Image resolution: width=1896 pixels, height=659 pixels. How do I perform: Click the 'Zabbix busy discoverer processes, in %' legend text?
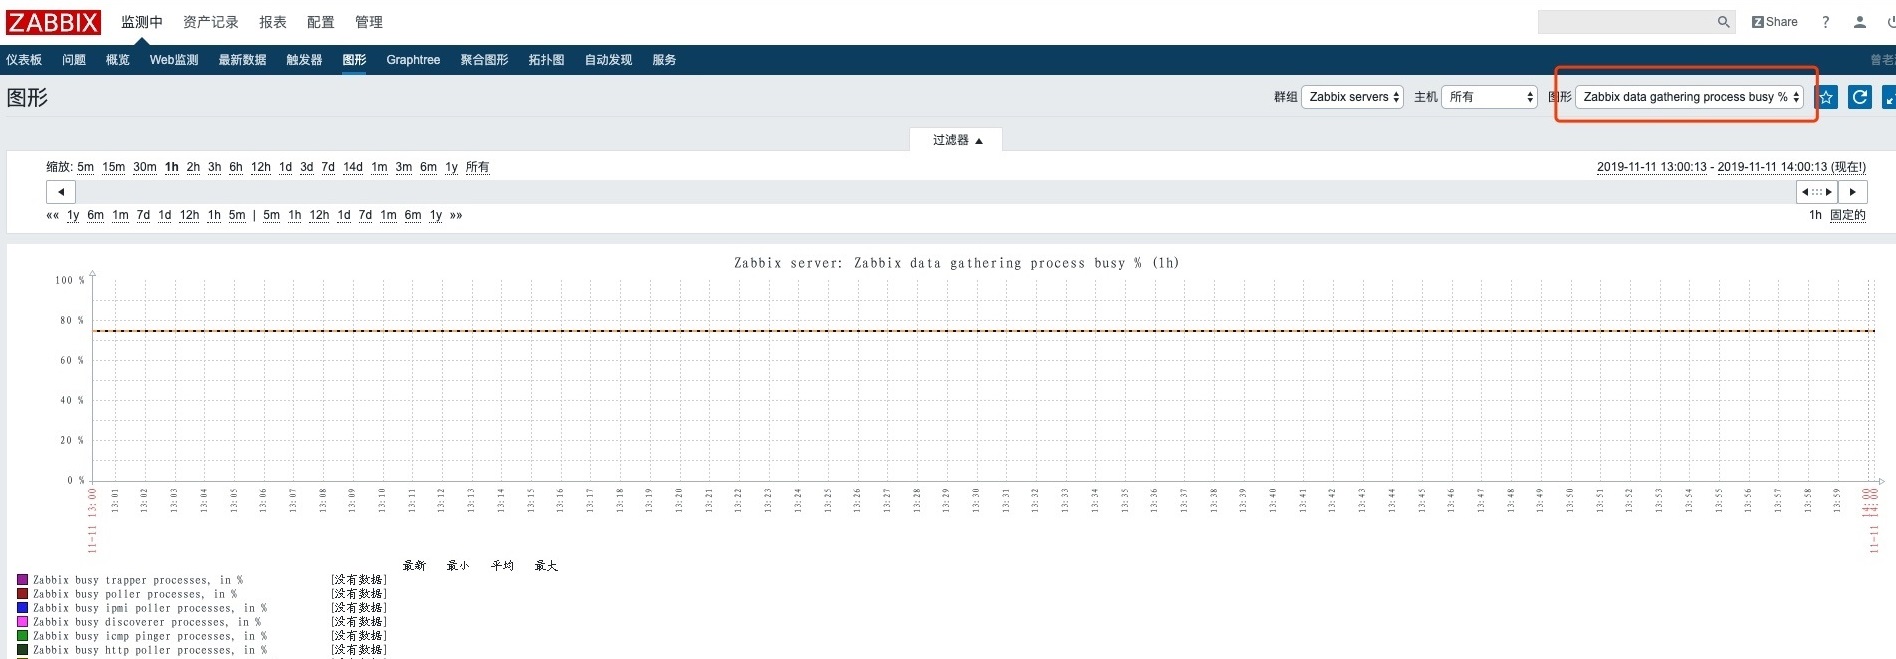147,622
